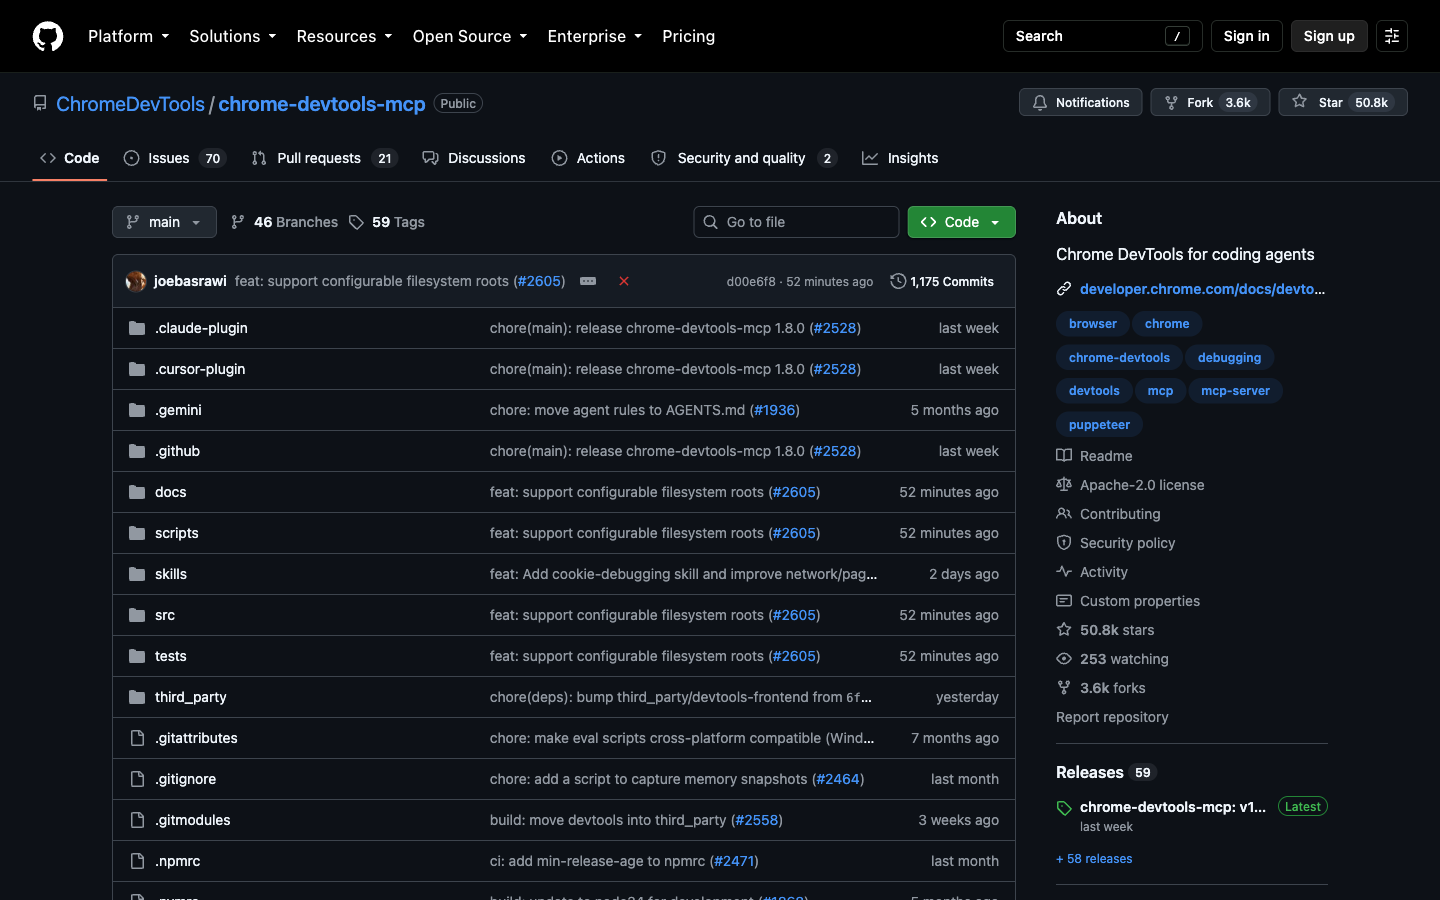Switch to the Issues tab
Viewport: 1440px width, 900px height.
tap(175, 158)
